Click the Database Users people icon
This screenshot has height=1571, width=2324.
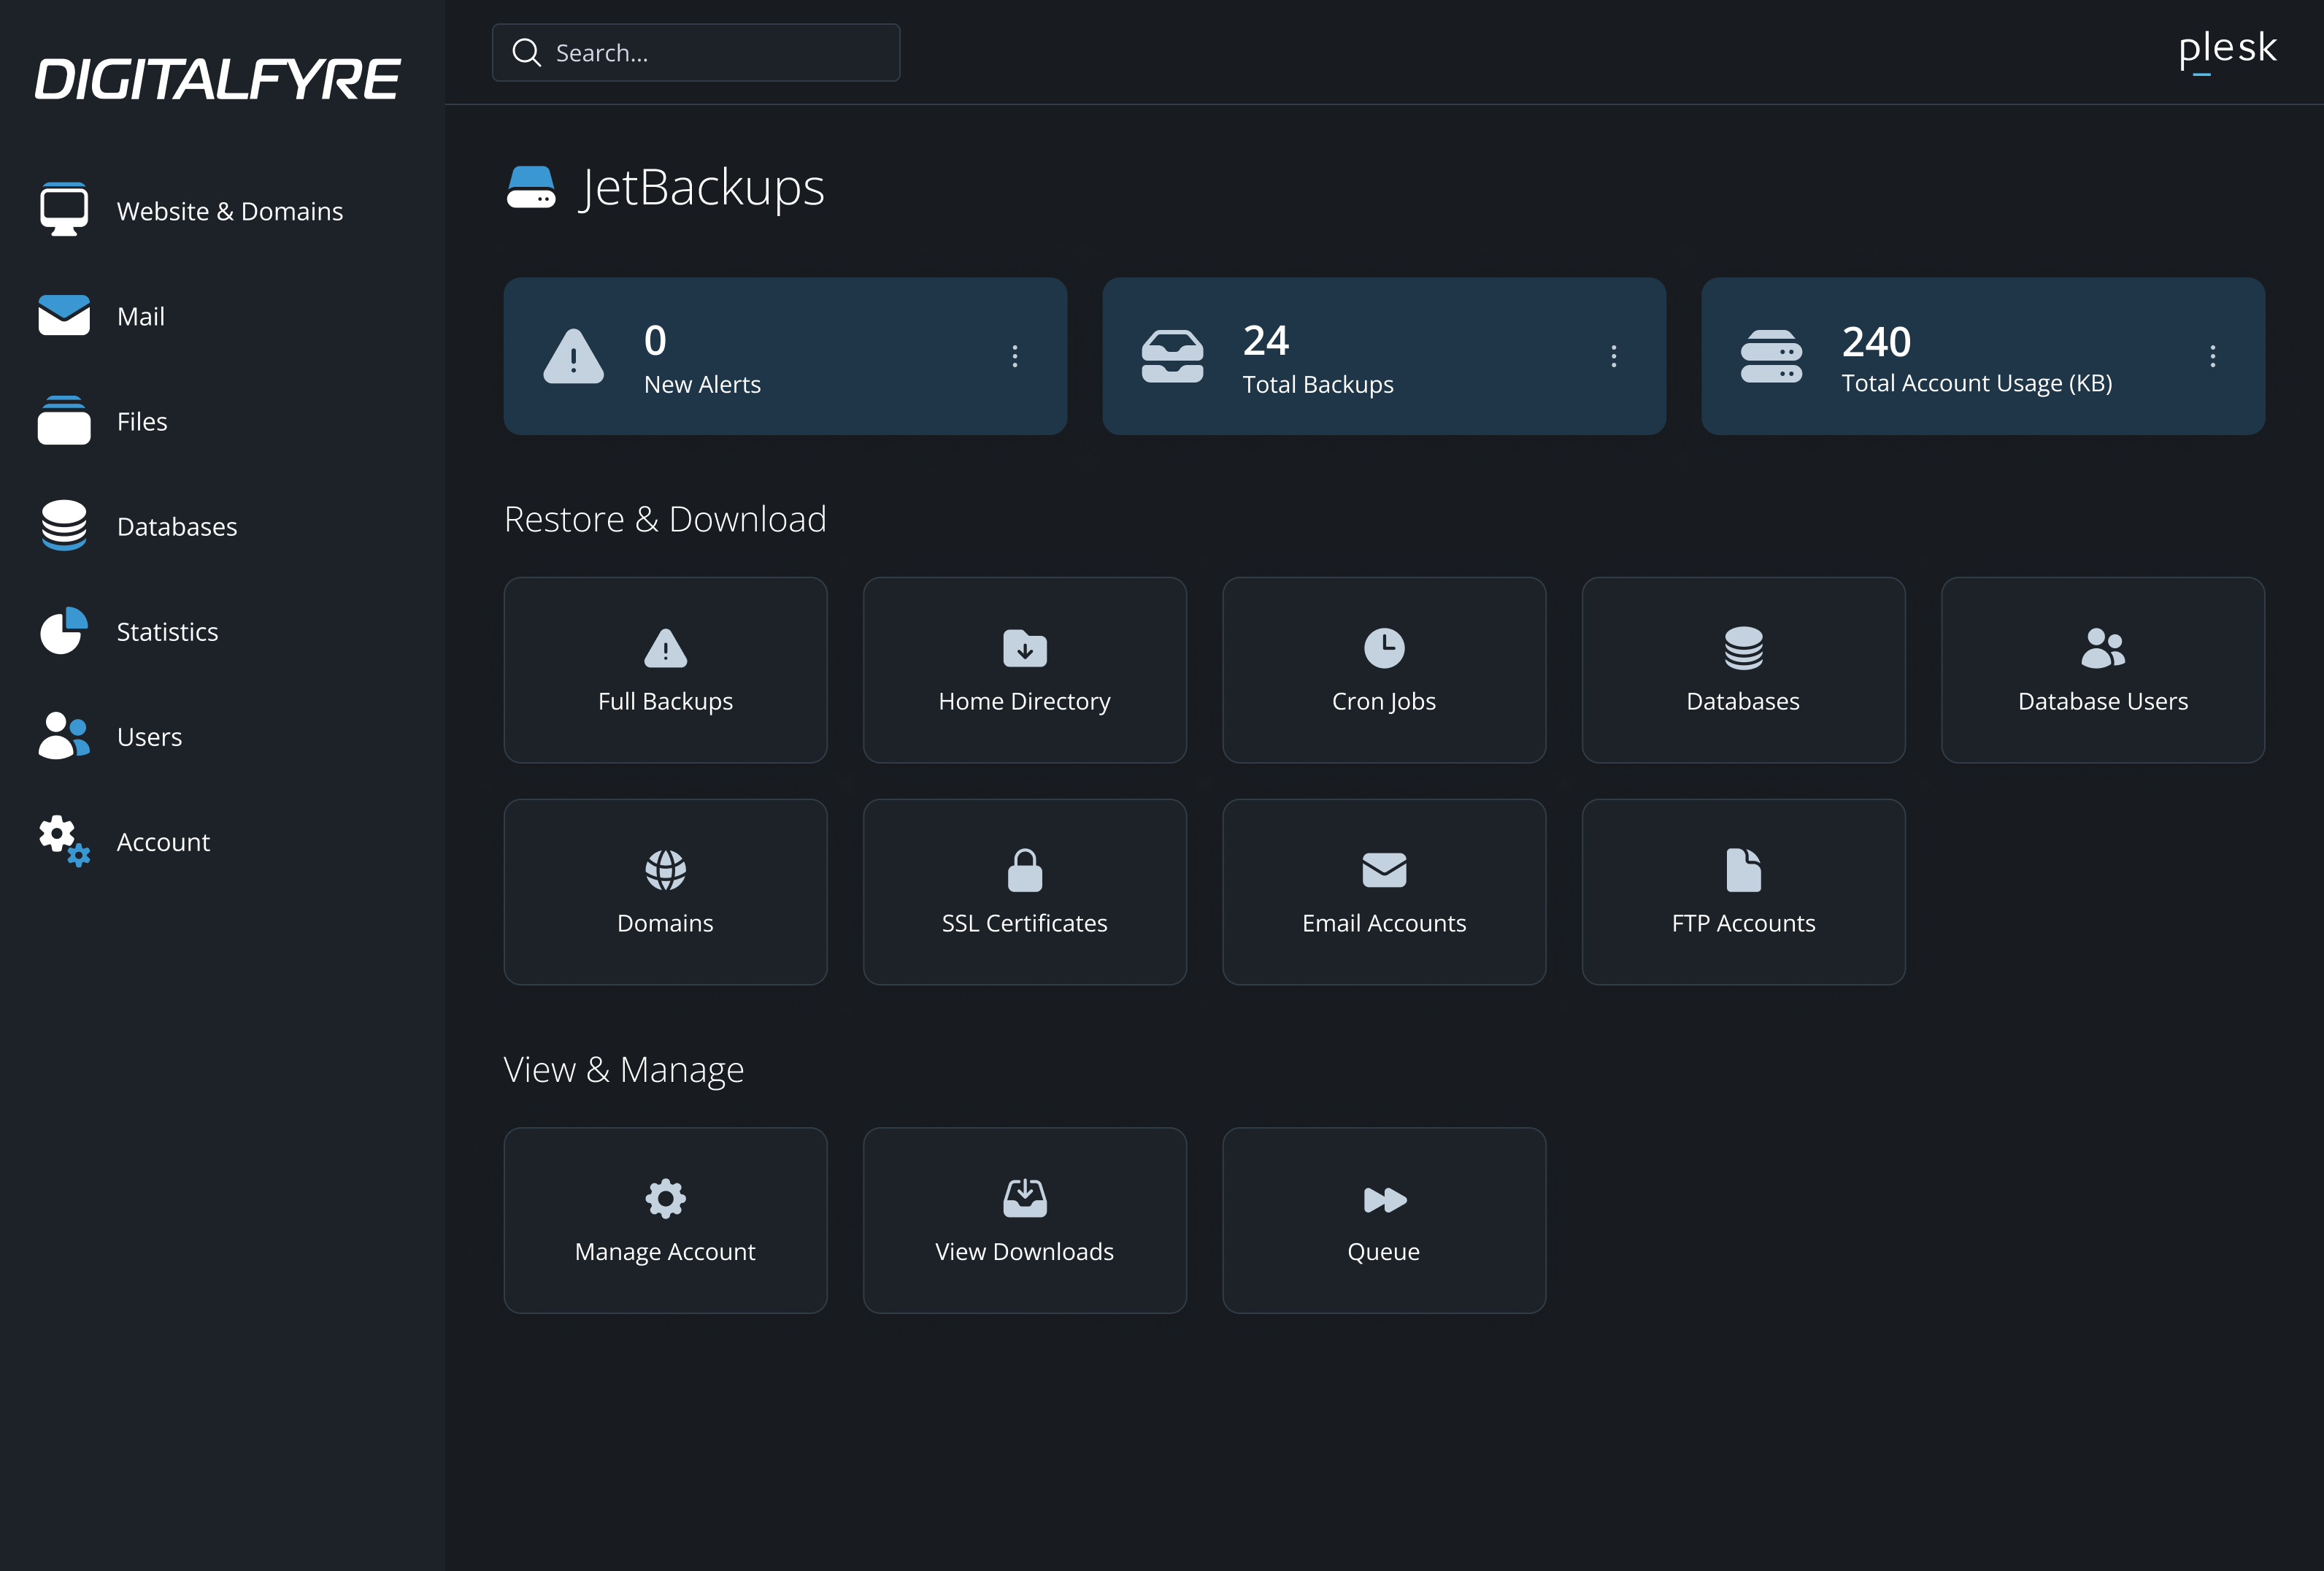point(2103,648)
